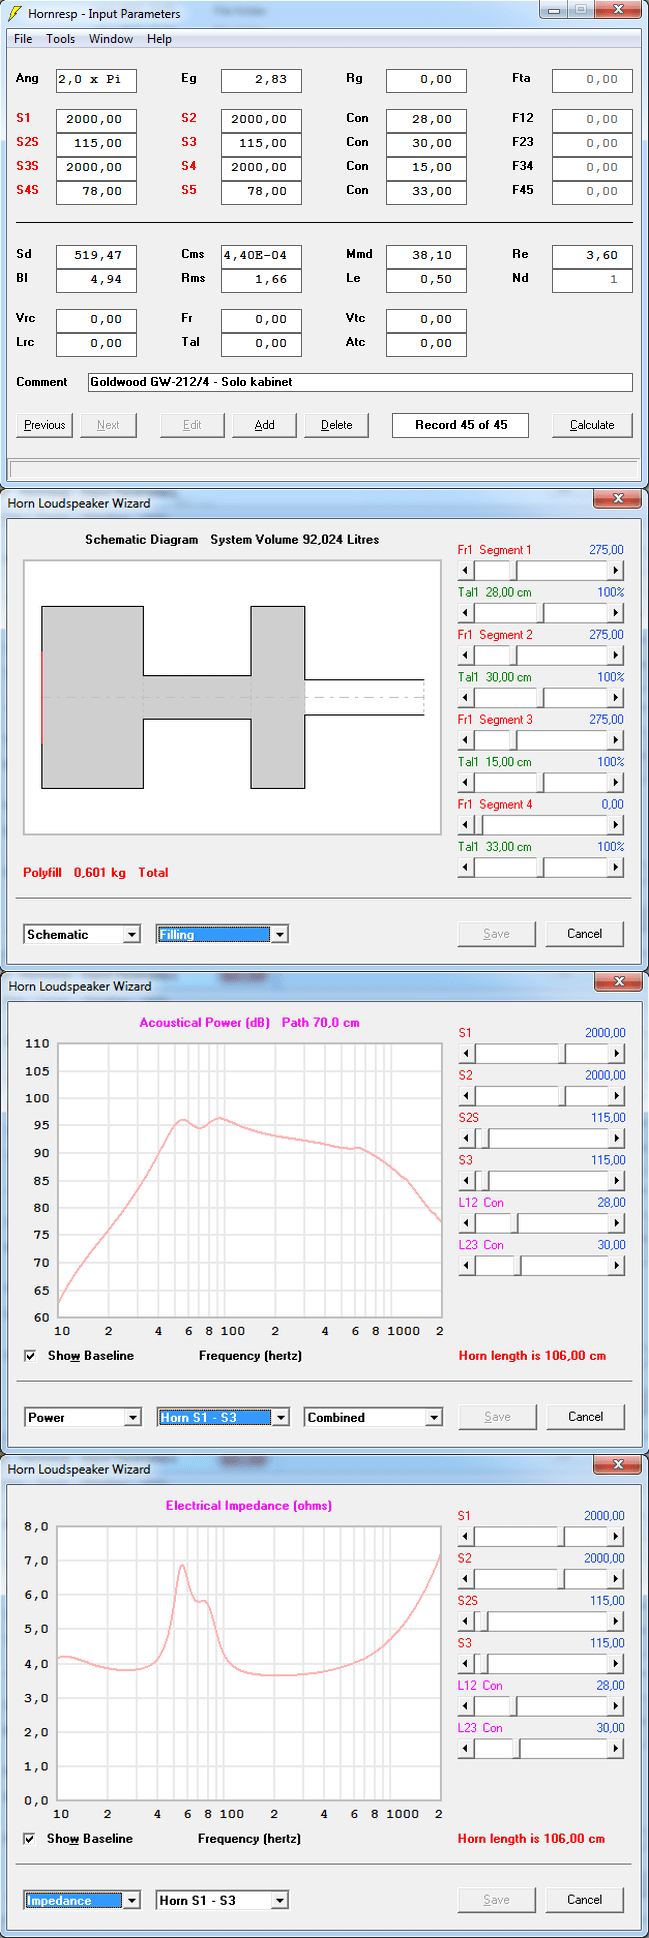The image size is (649, 1938).
Task: Close the Electrical Impedance wizard window
Action: pyautogui.click(x=618, y=1465)
